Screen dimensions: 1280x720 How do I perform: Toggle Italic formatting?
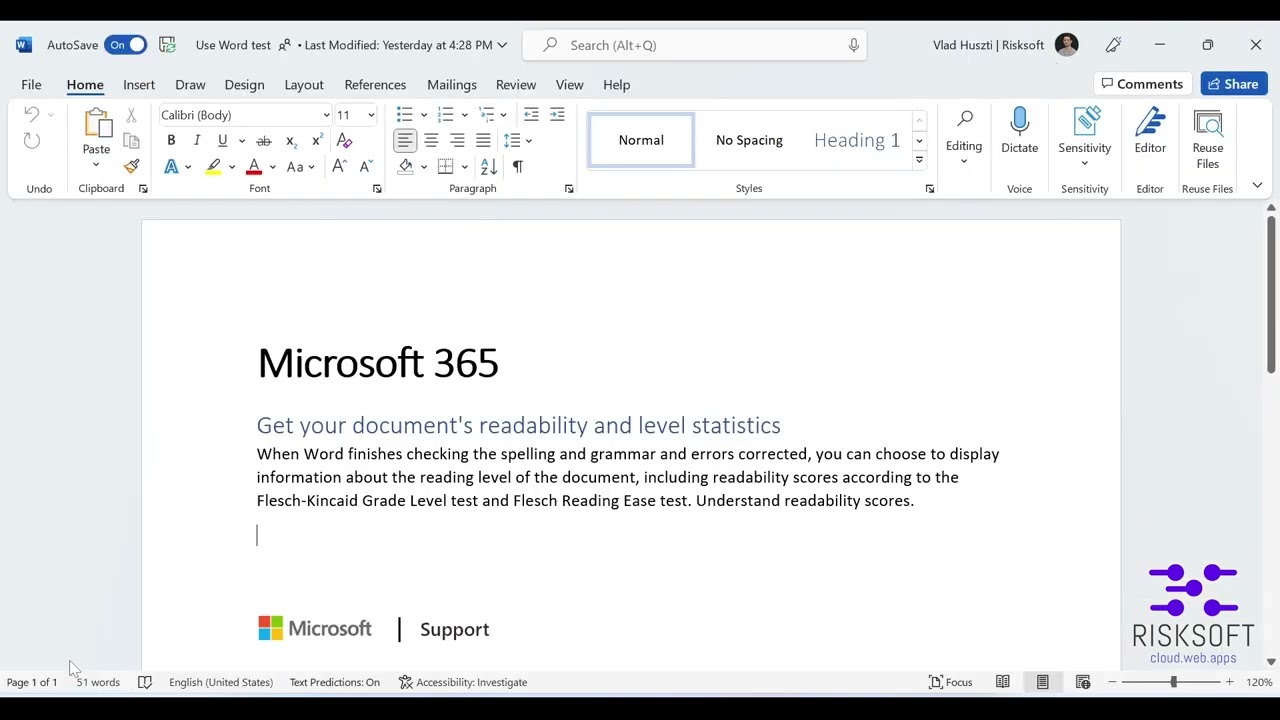pos(197,141)
